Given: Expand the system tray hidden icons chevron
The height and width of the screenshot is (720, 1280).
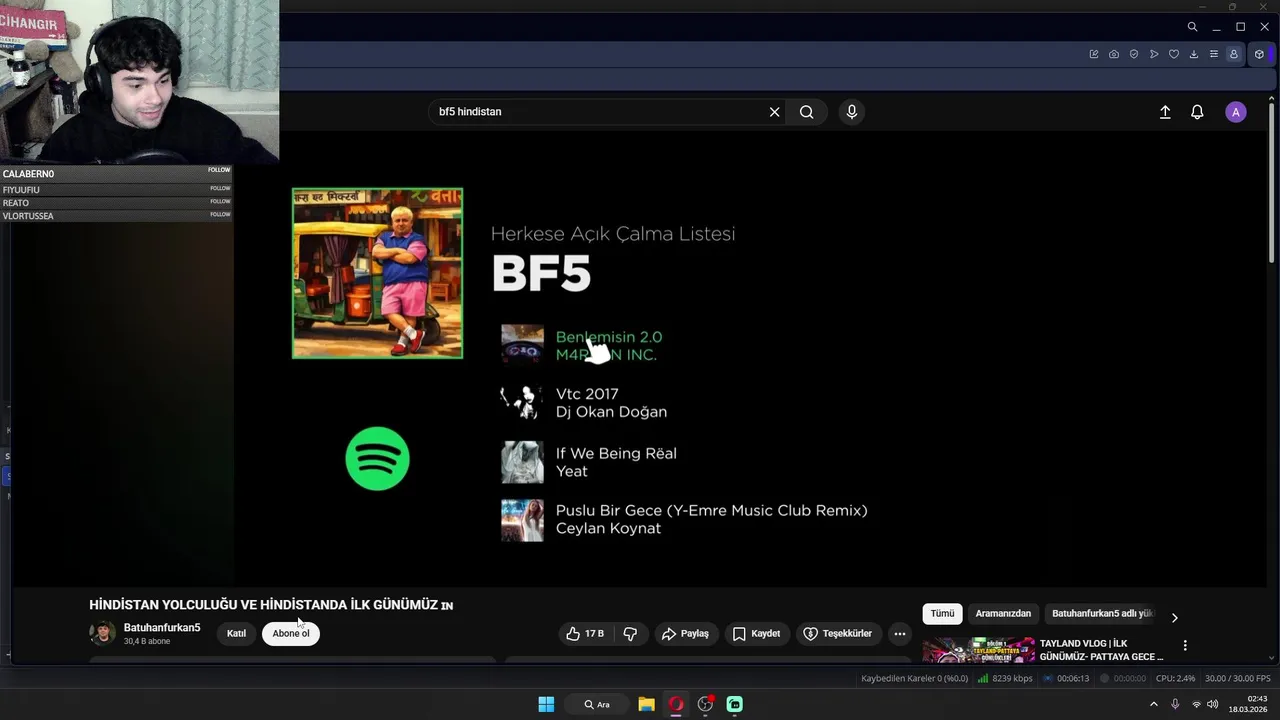Looking at the screenshot, I should click(1153, 704).
